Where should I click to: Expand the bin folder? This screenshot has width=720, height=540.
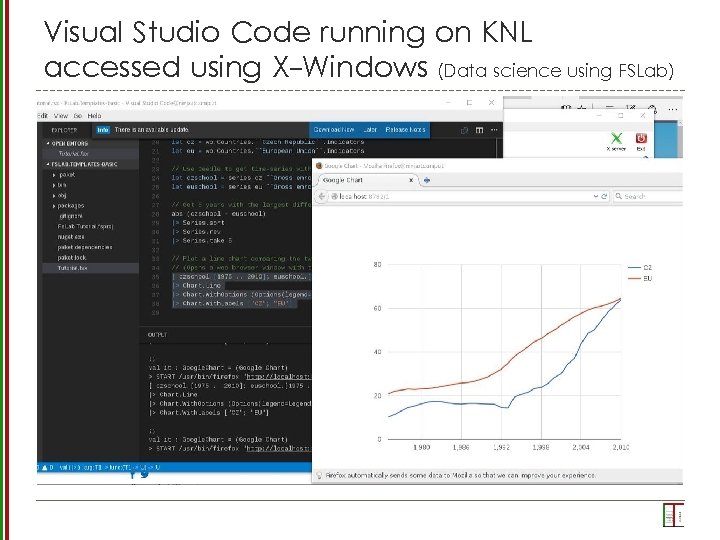coord(54,186)
